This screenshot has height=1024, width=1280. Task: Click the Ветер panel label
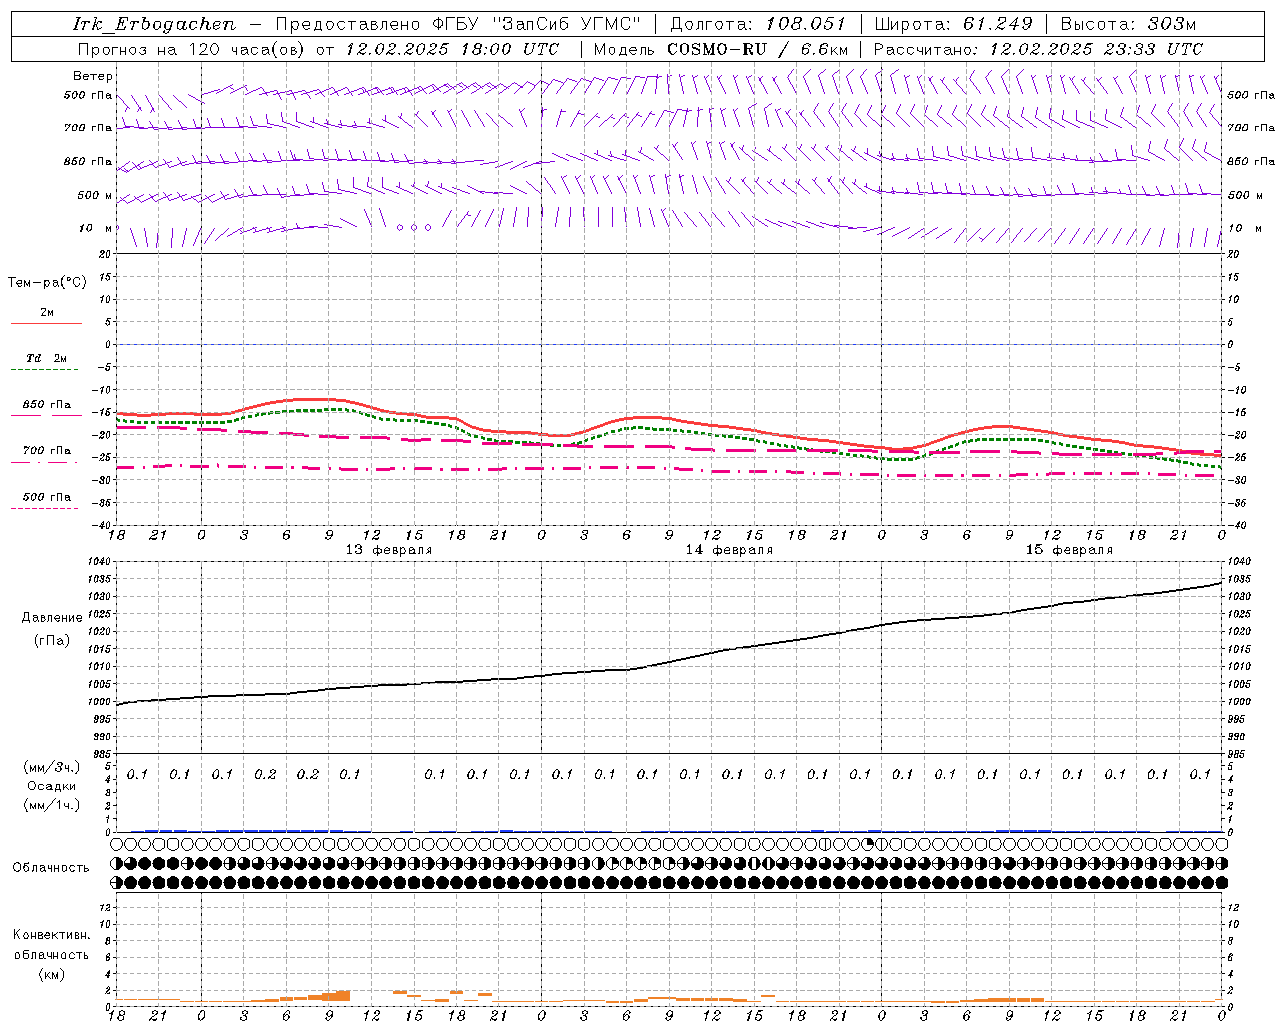pyautogui.click(x=93, y=76)
